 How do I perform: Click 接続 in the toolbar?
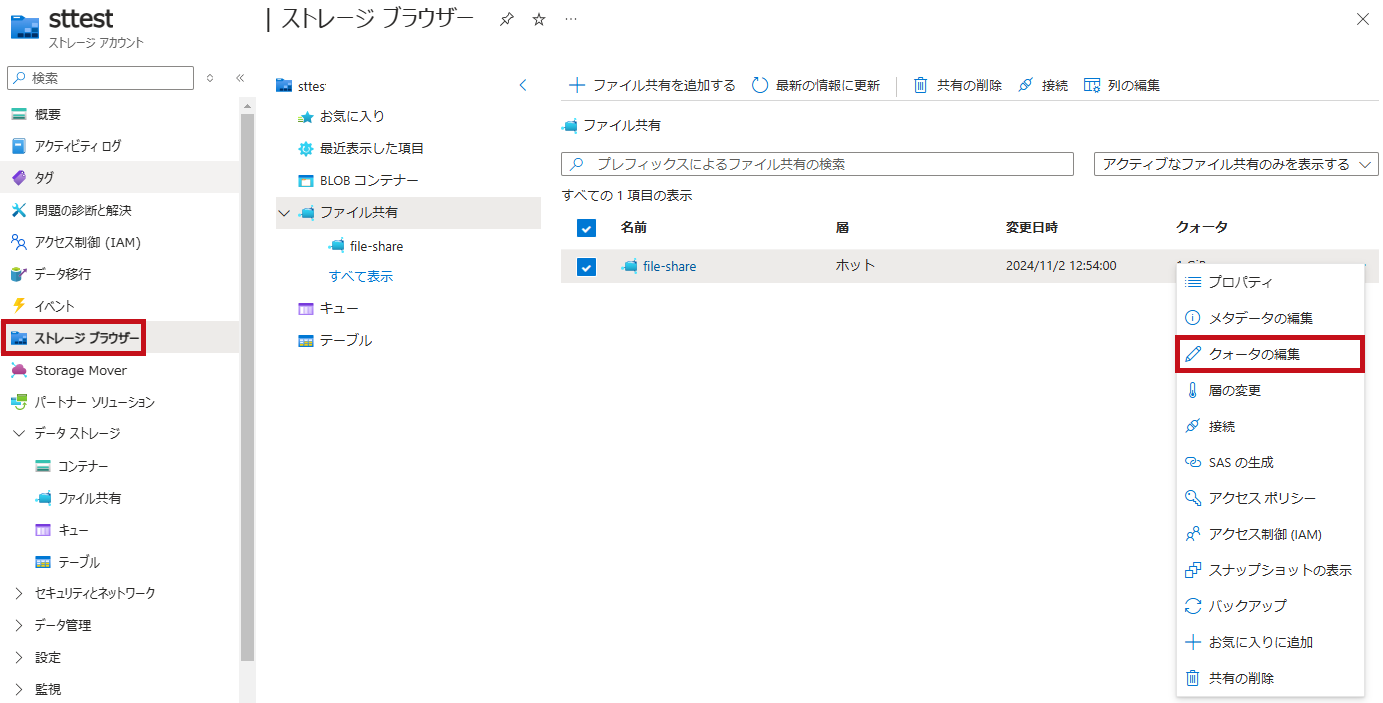[x=1043, y=85]
